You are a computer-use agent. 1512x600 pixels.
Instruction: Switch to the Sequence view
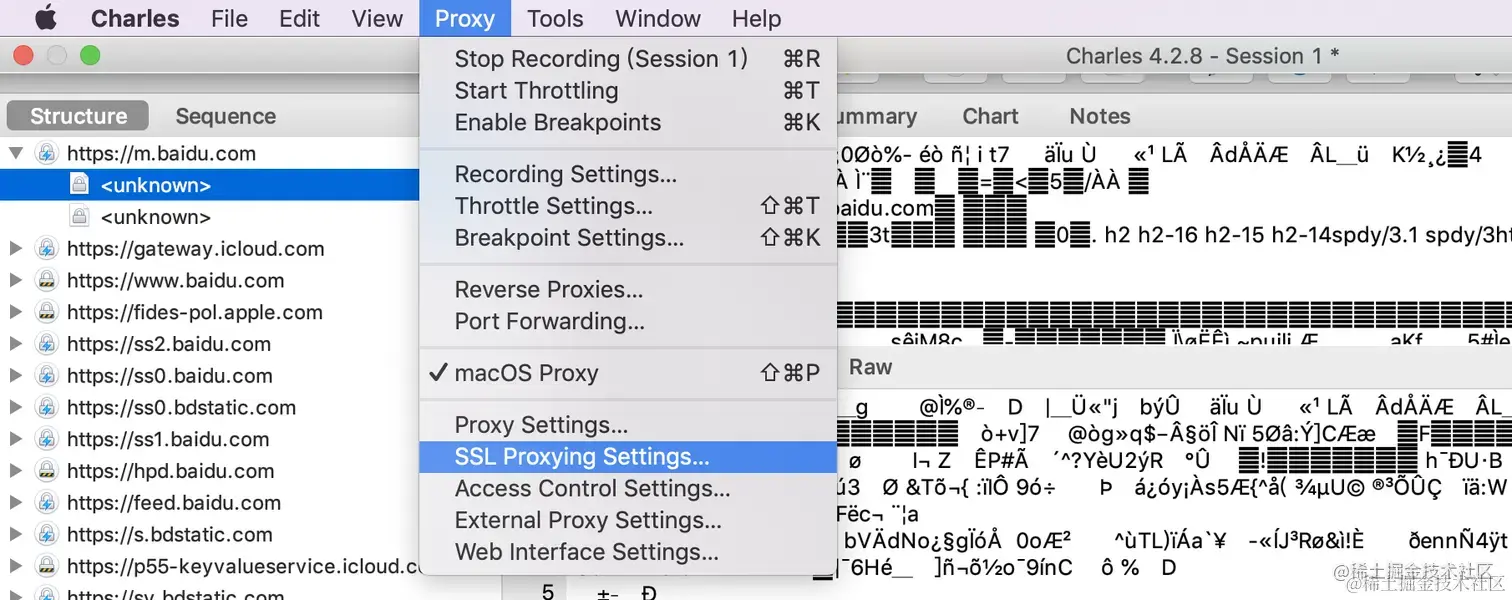tap(226, 116)
